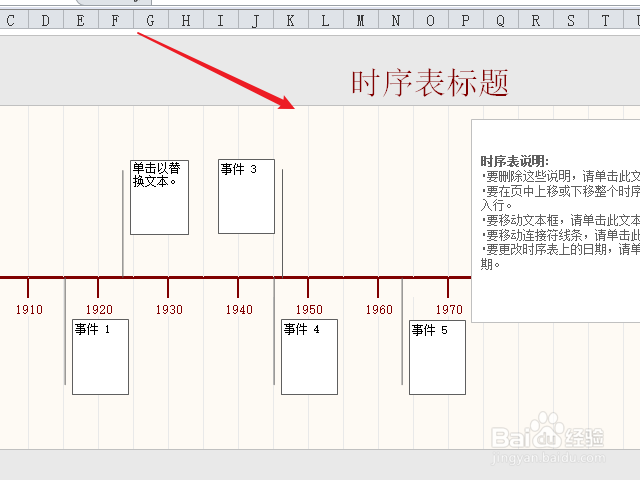Click the 1930 date label
Screen dimensions: 640x480
point(169,310)
